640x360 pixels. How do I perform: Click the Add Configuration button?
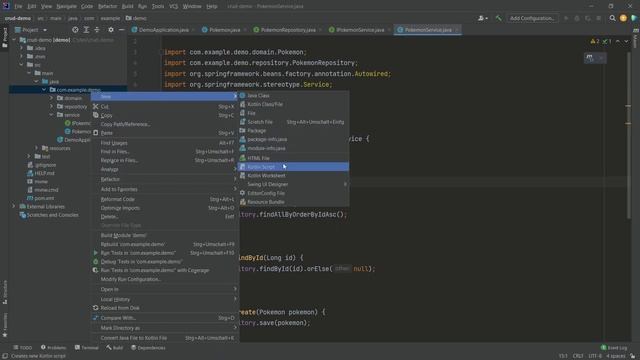(532, 18)
